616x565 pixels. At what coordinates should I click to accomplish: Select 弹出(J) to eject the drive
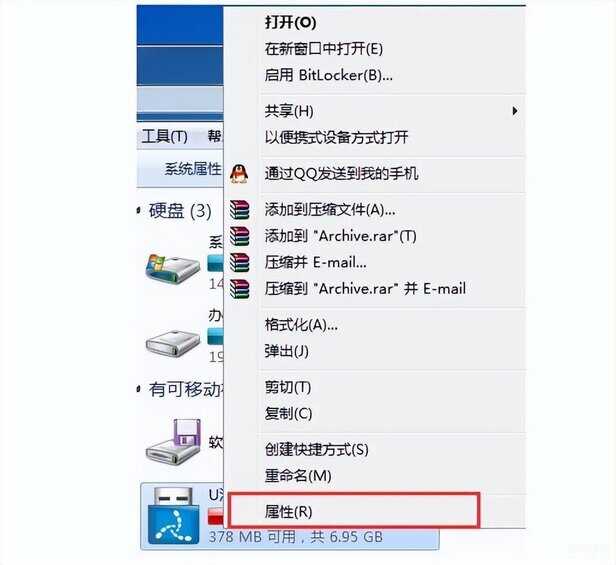286,351
